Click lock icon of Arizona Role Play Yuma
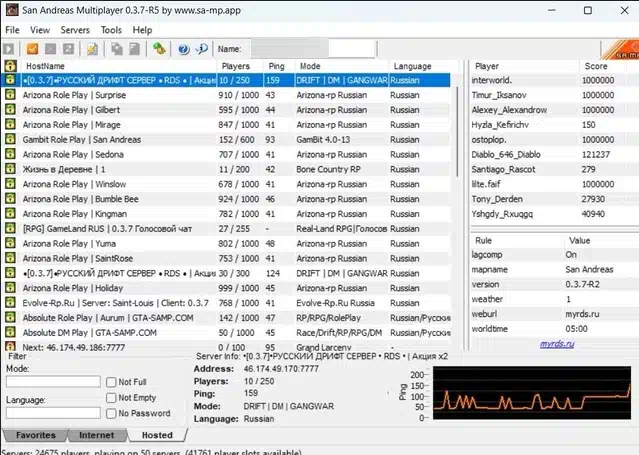The height and width of the screenshot is (455, 639). coord(10,243)
